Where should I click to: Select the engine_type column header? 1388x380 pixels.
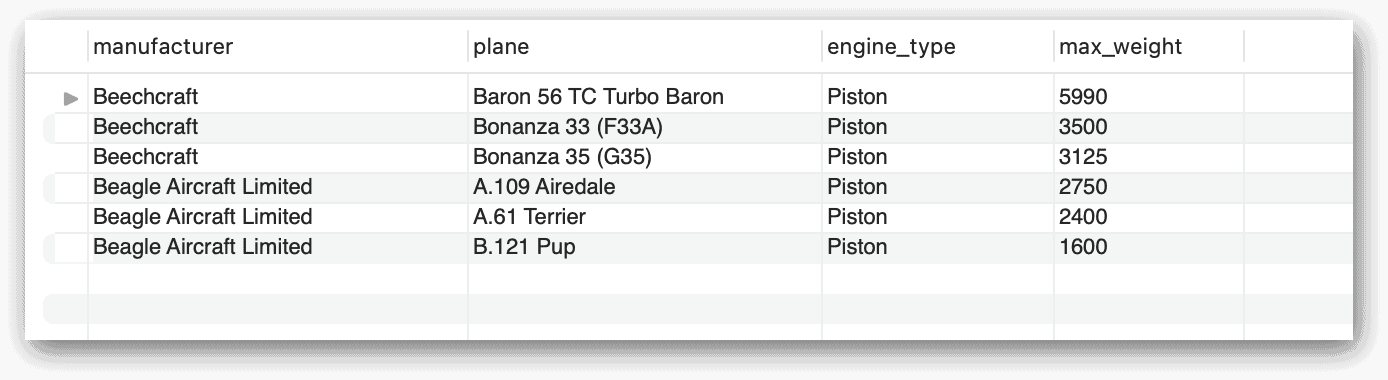[x=938, y=47]
